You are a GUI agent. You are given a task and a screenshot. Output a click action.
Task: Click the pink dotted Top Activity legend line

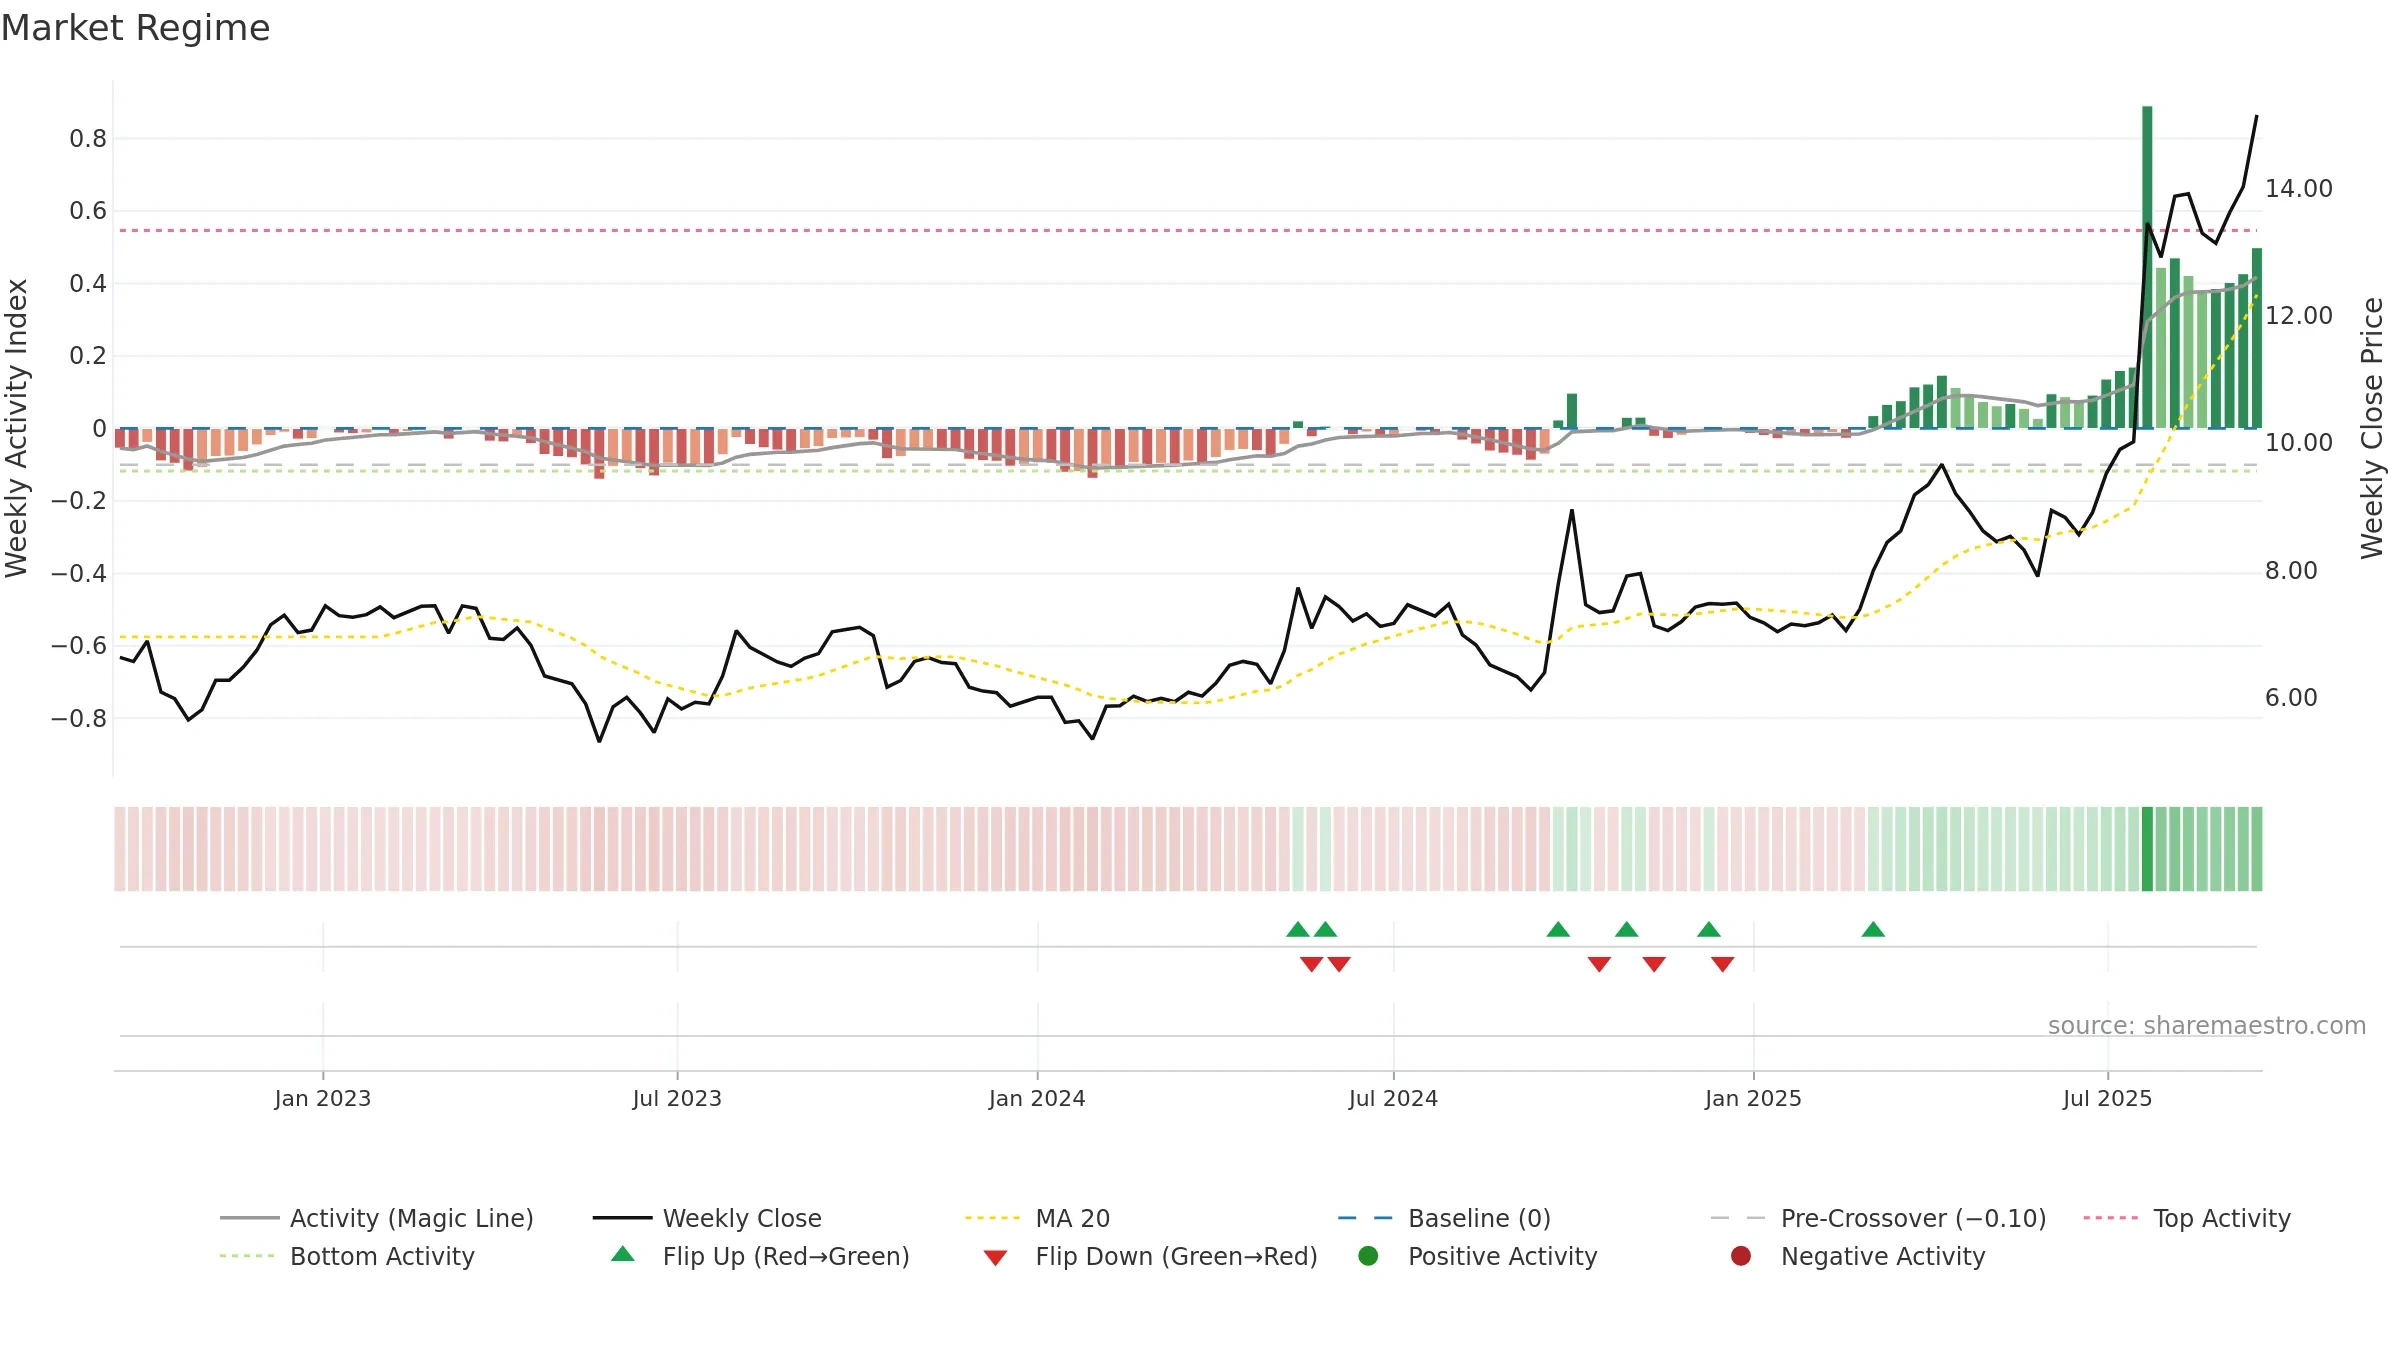pyautogui.click(x=2111, y=1218)
